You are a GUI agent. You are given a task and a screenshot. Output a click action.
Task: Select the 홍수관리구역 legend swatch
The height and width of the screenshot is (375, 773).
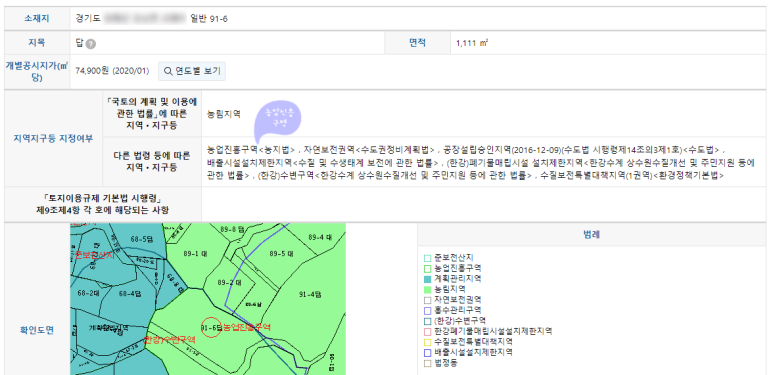click(427, 310)
